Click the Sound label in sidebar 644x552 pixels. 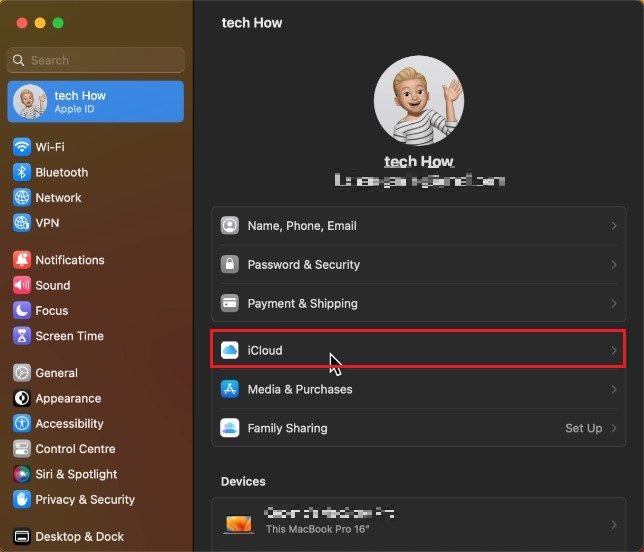pyautogui.click(x=53, y=285)
